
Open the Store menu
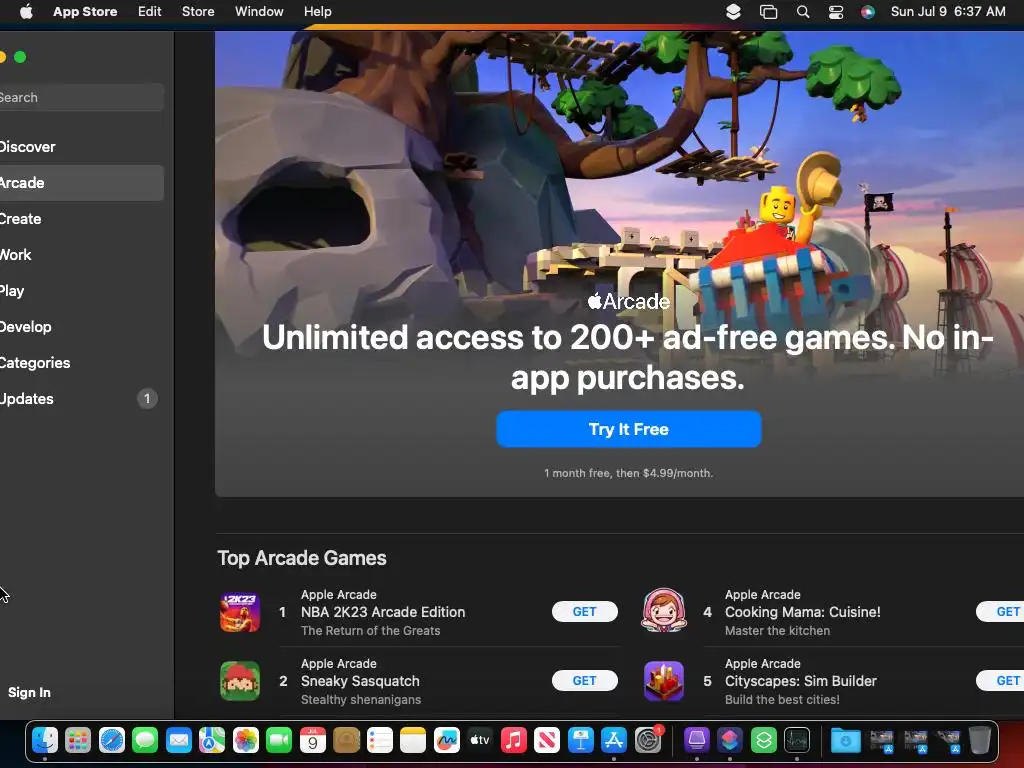click(198, 12)
